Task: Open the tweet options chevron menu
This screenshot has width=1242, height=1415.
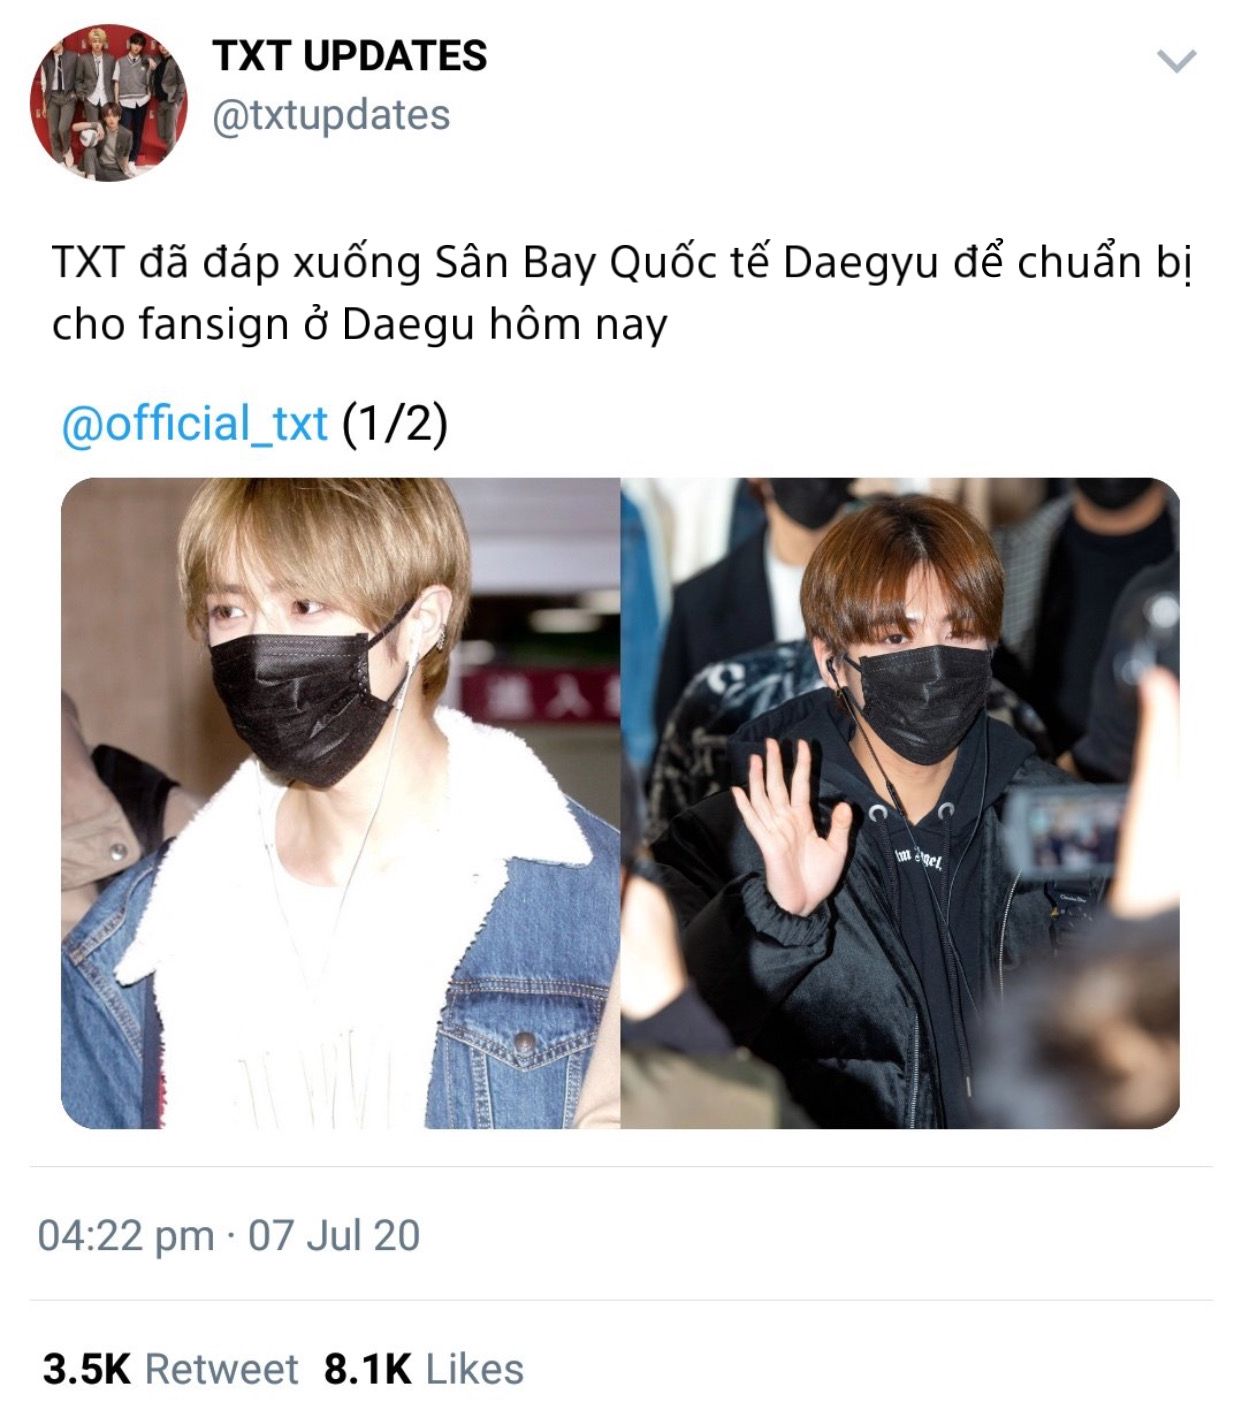Action: pyautogui.click(x=1176, y=61)
